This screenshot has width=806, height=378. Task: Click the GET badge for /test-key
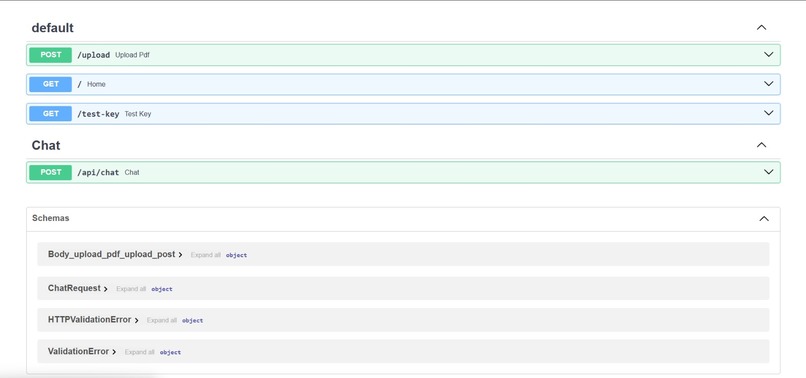(50, 114)
